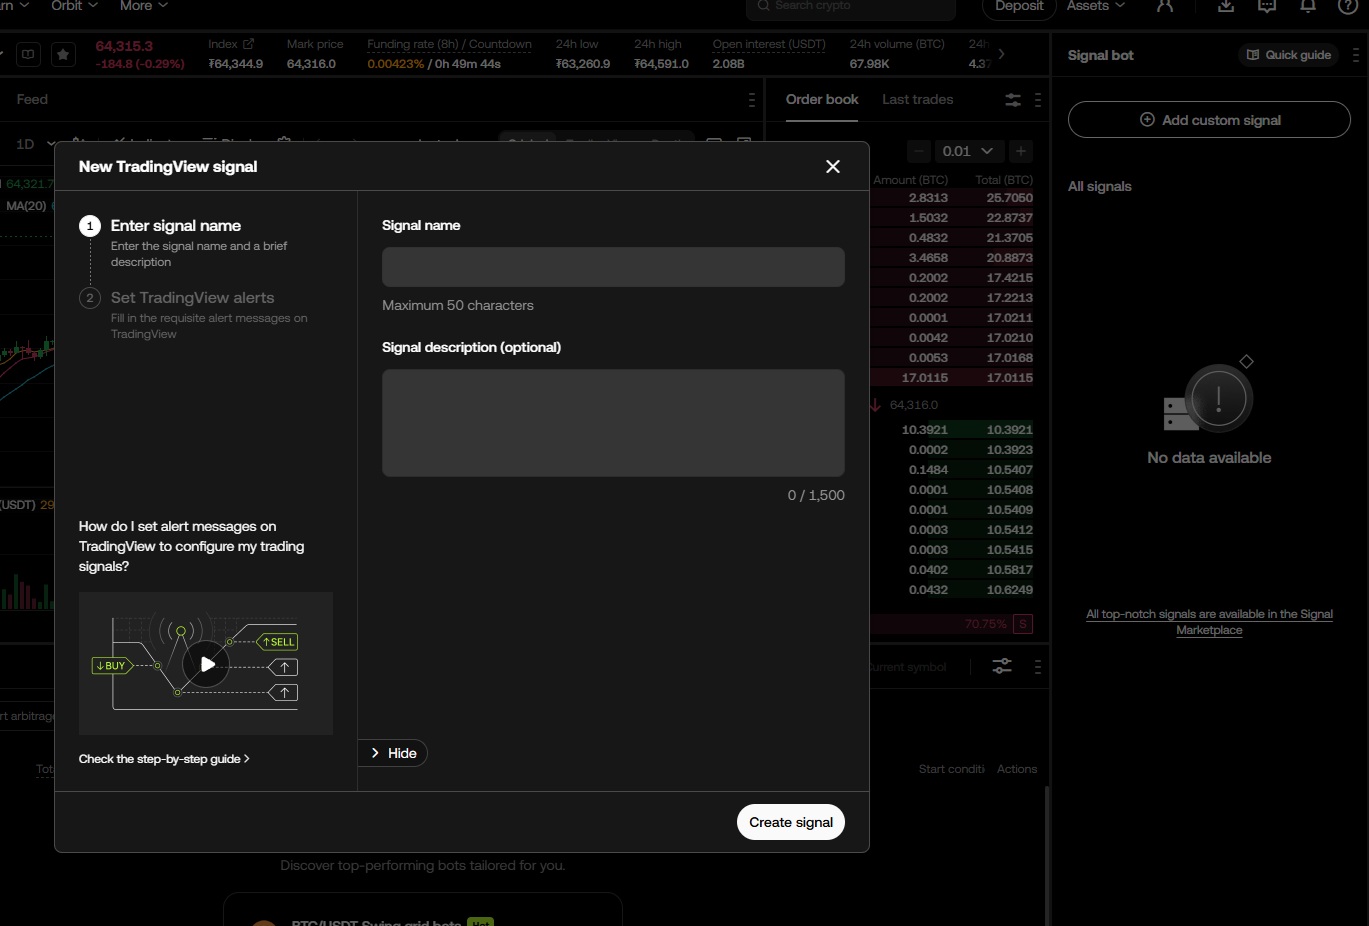Click the order book total 10.6249
Image resolution: width=1369 pixels, height=926 pixels.
click(1009, 590)
